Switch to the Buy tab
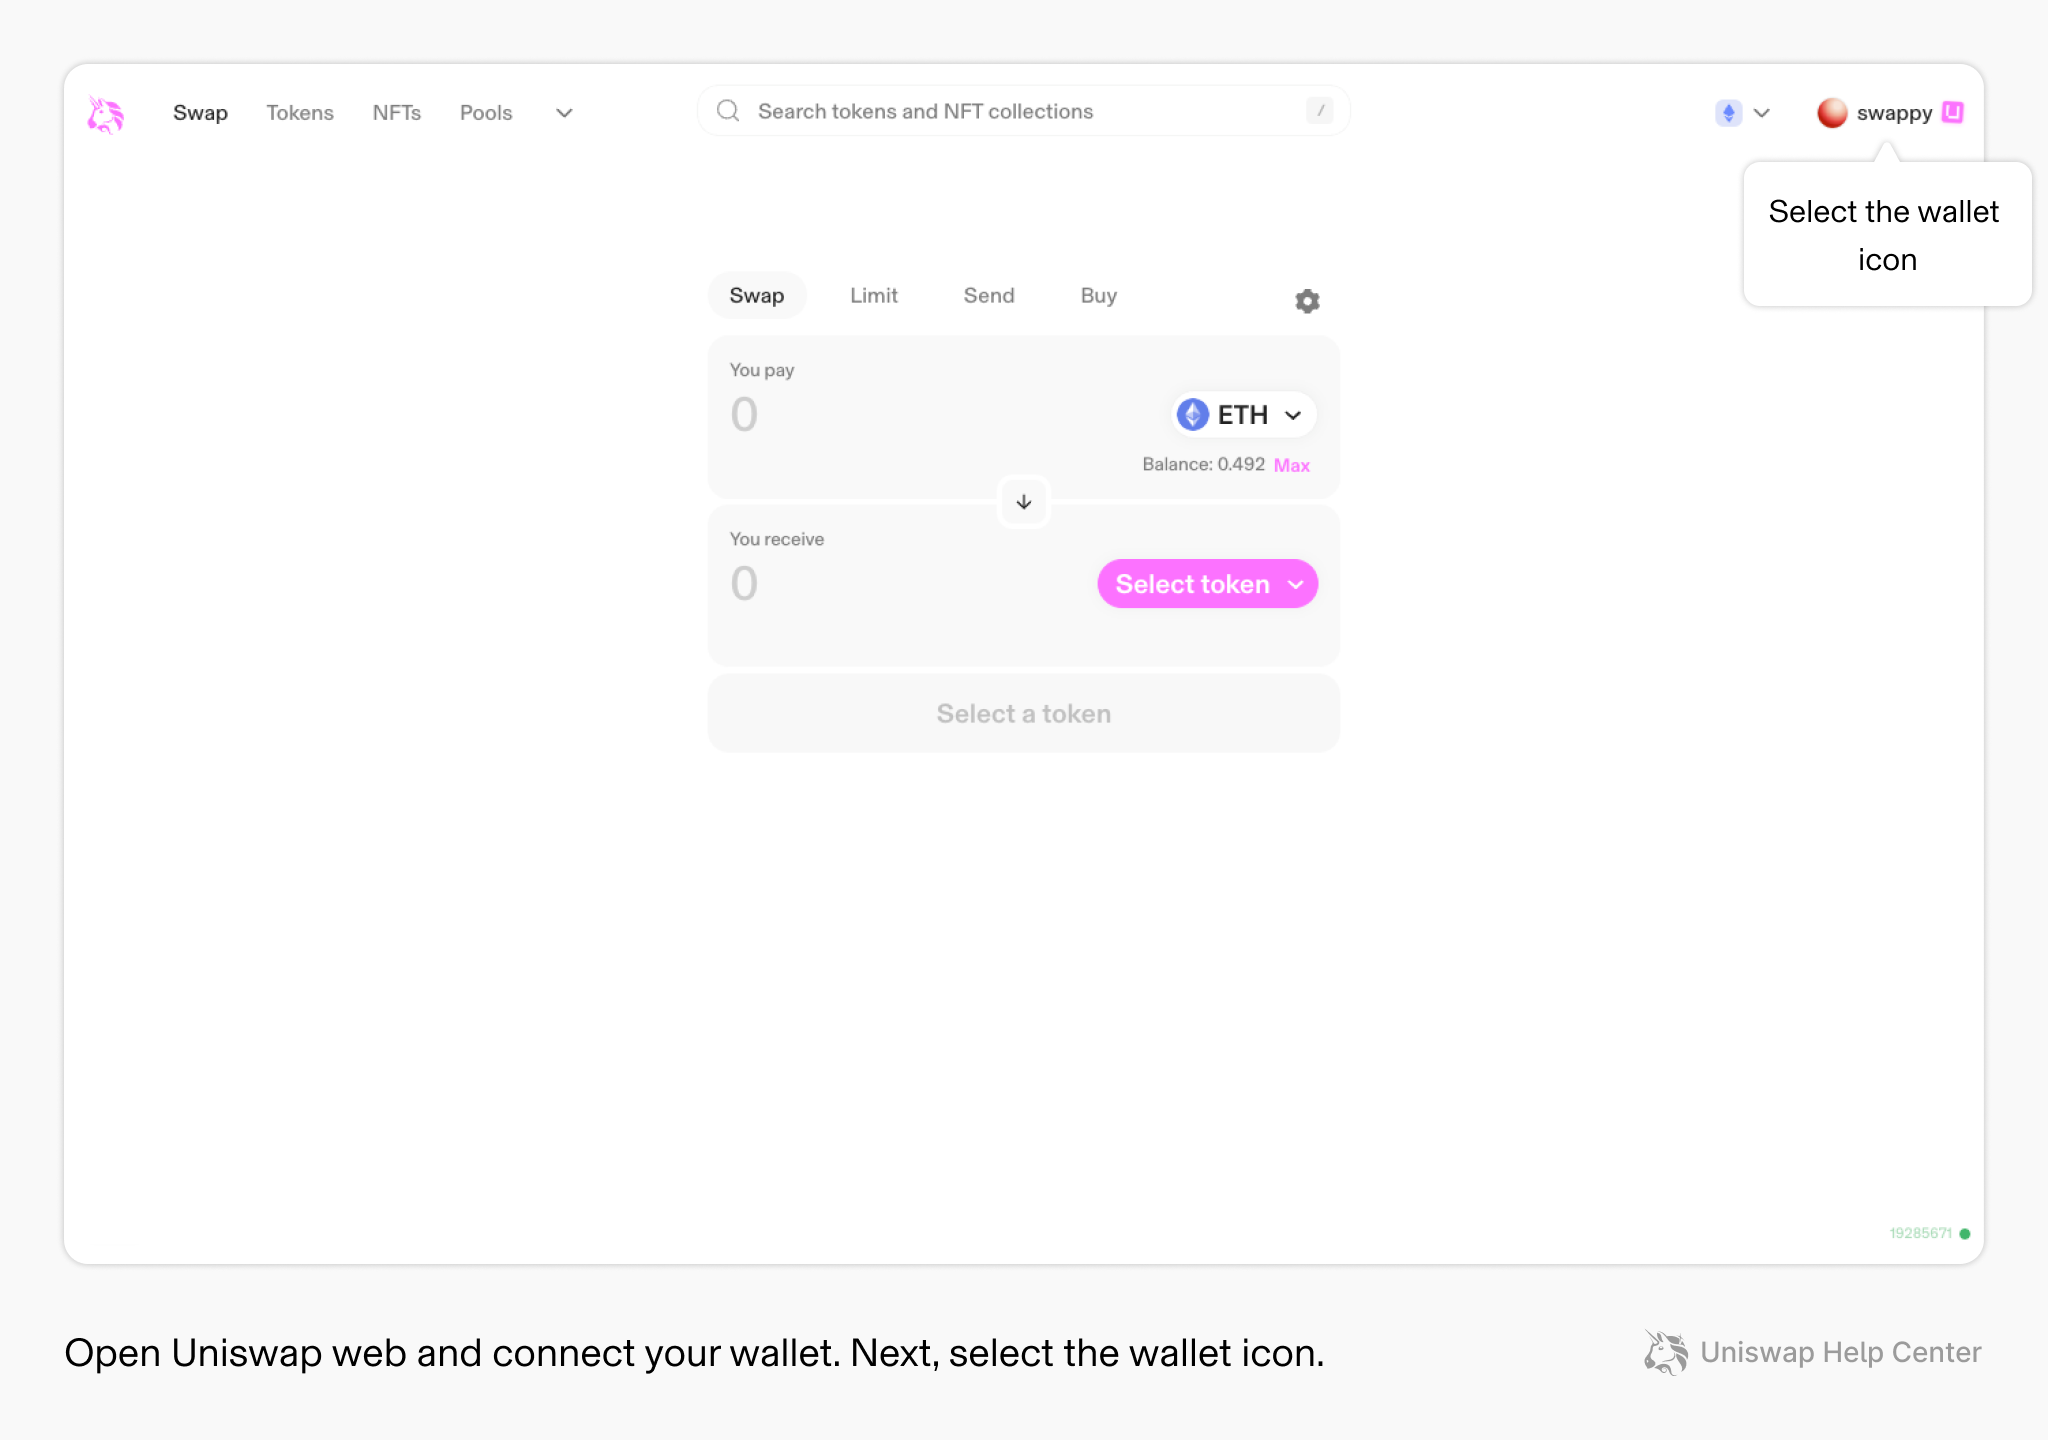Screen dimensions: 2048x1440 point(1099,295)
